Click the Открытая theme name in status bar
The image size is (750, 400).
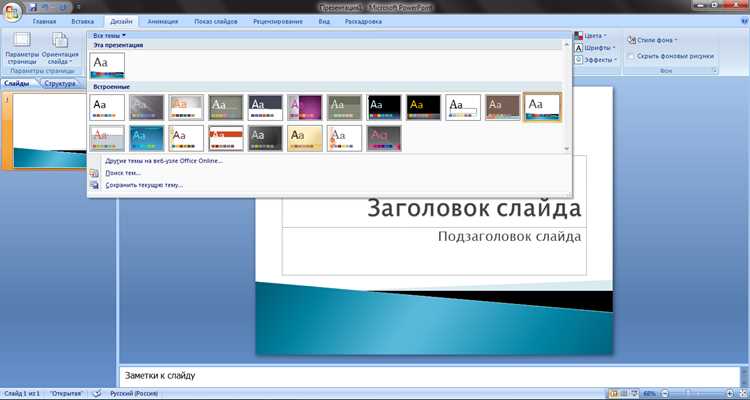66,394
